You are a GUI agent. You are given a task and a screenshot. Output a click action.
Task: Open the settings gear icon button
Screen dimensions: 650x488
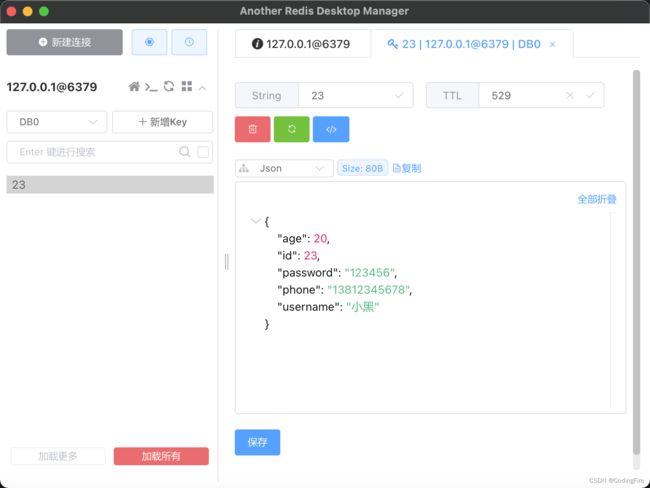pos(149,42)
